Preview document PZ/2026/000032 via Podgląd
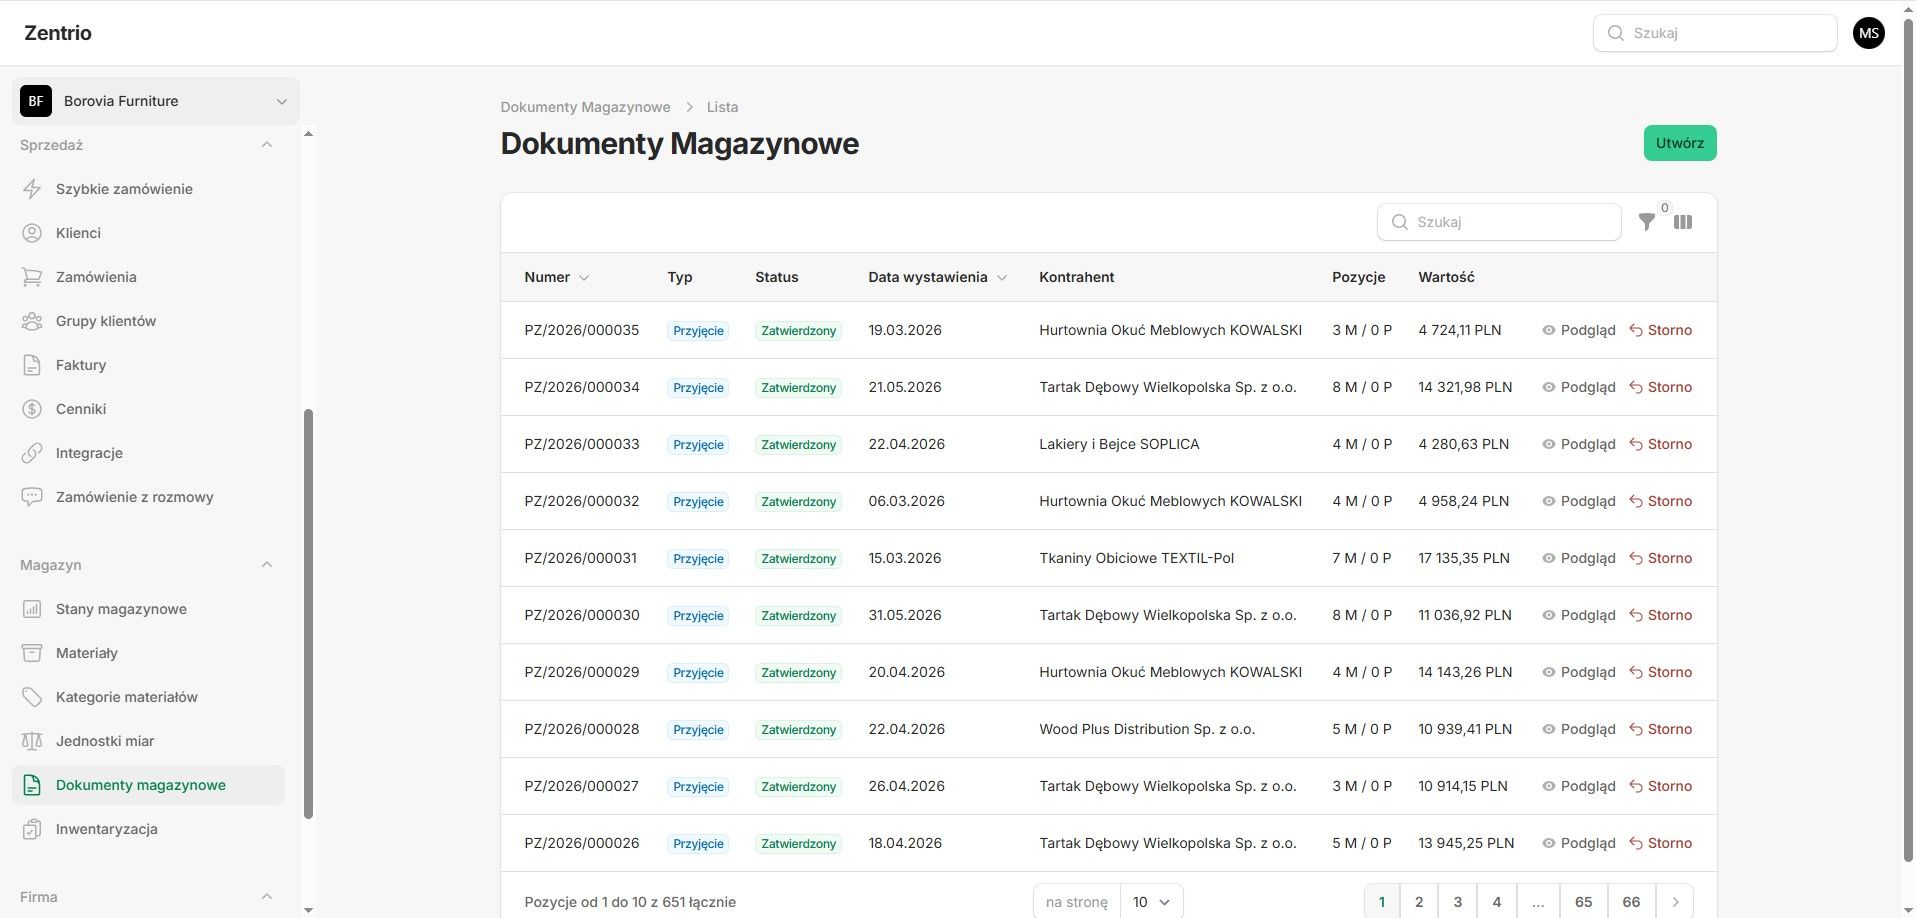The image size is (1916, 918). (x=1579, y=501)
